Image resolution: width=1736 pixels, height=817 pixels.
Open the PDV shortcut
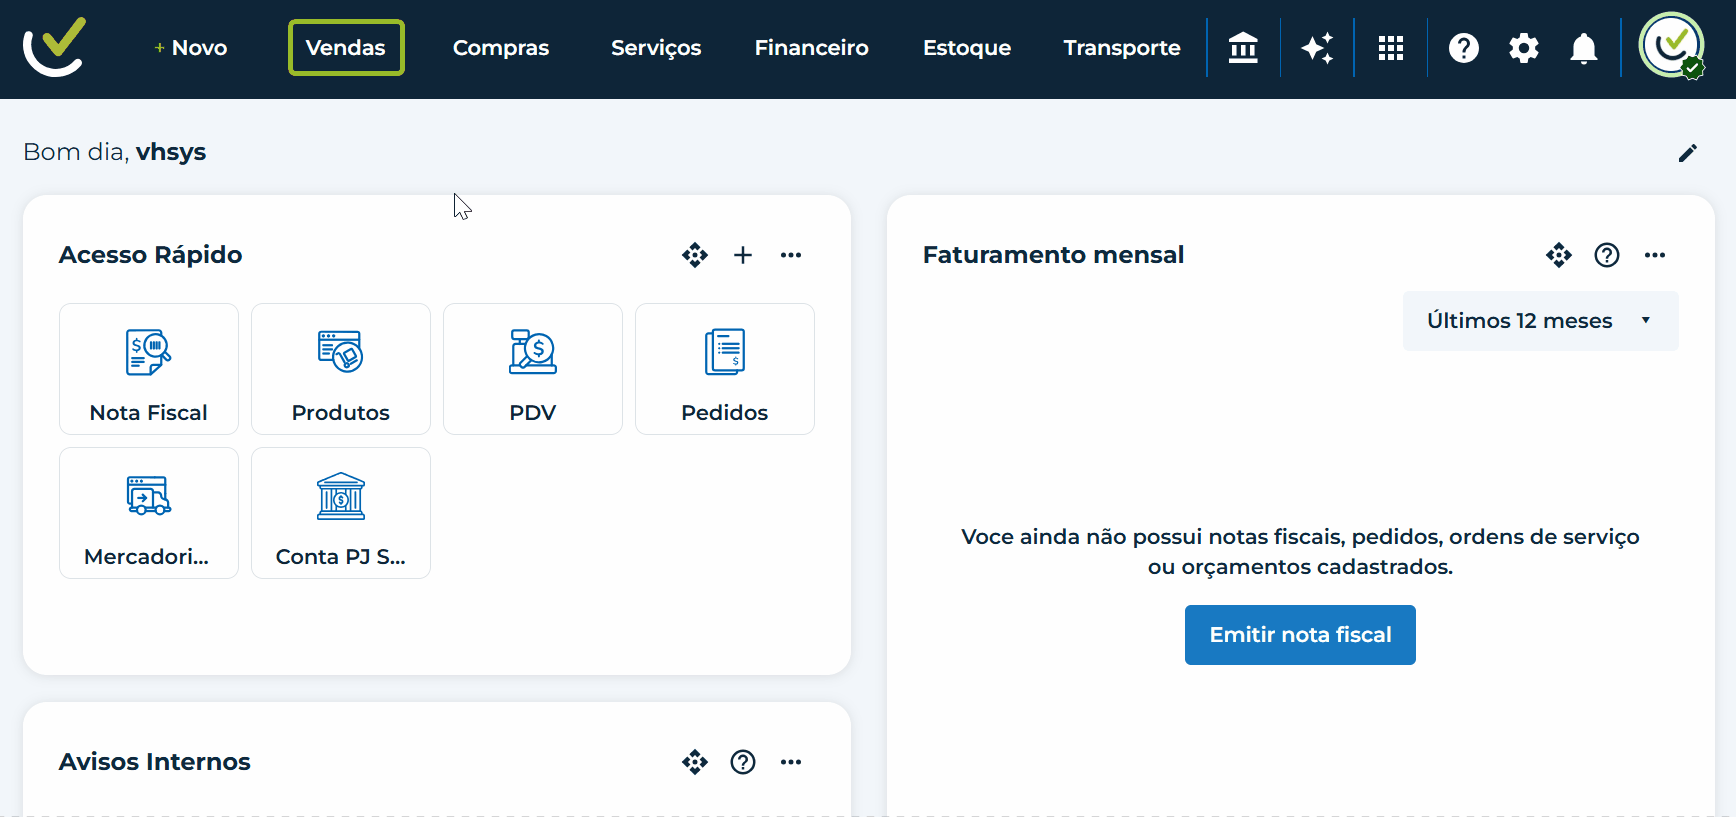point(533,369)
